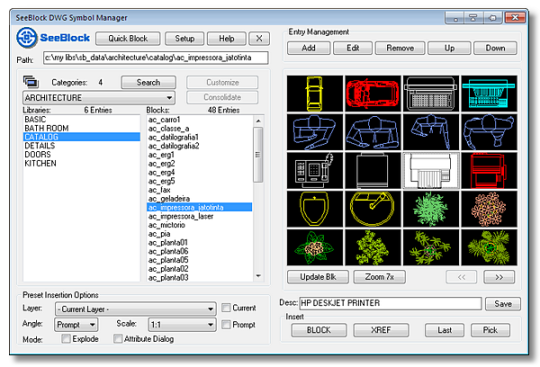Toggle the Prompt scale checkbox
540x367 pixels.
pos(226,324)
